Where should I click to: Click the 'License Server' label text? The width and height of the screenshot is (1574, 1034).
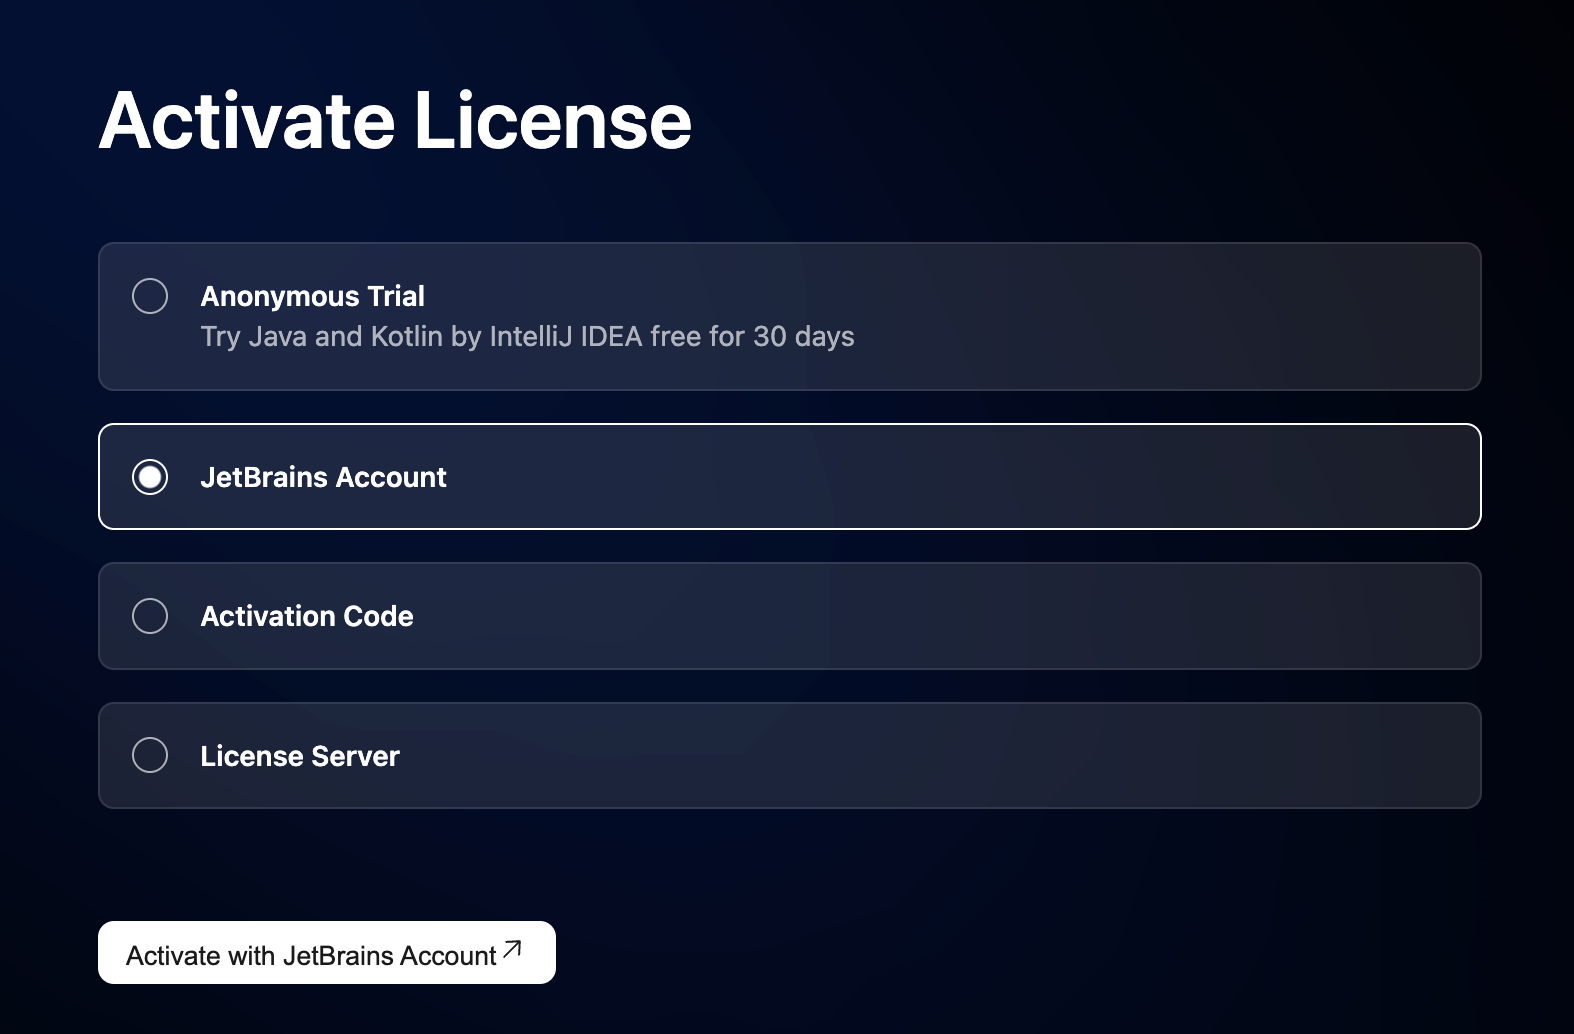300,756
